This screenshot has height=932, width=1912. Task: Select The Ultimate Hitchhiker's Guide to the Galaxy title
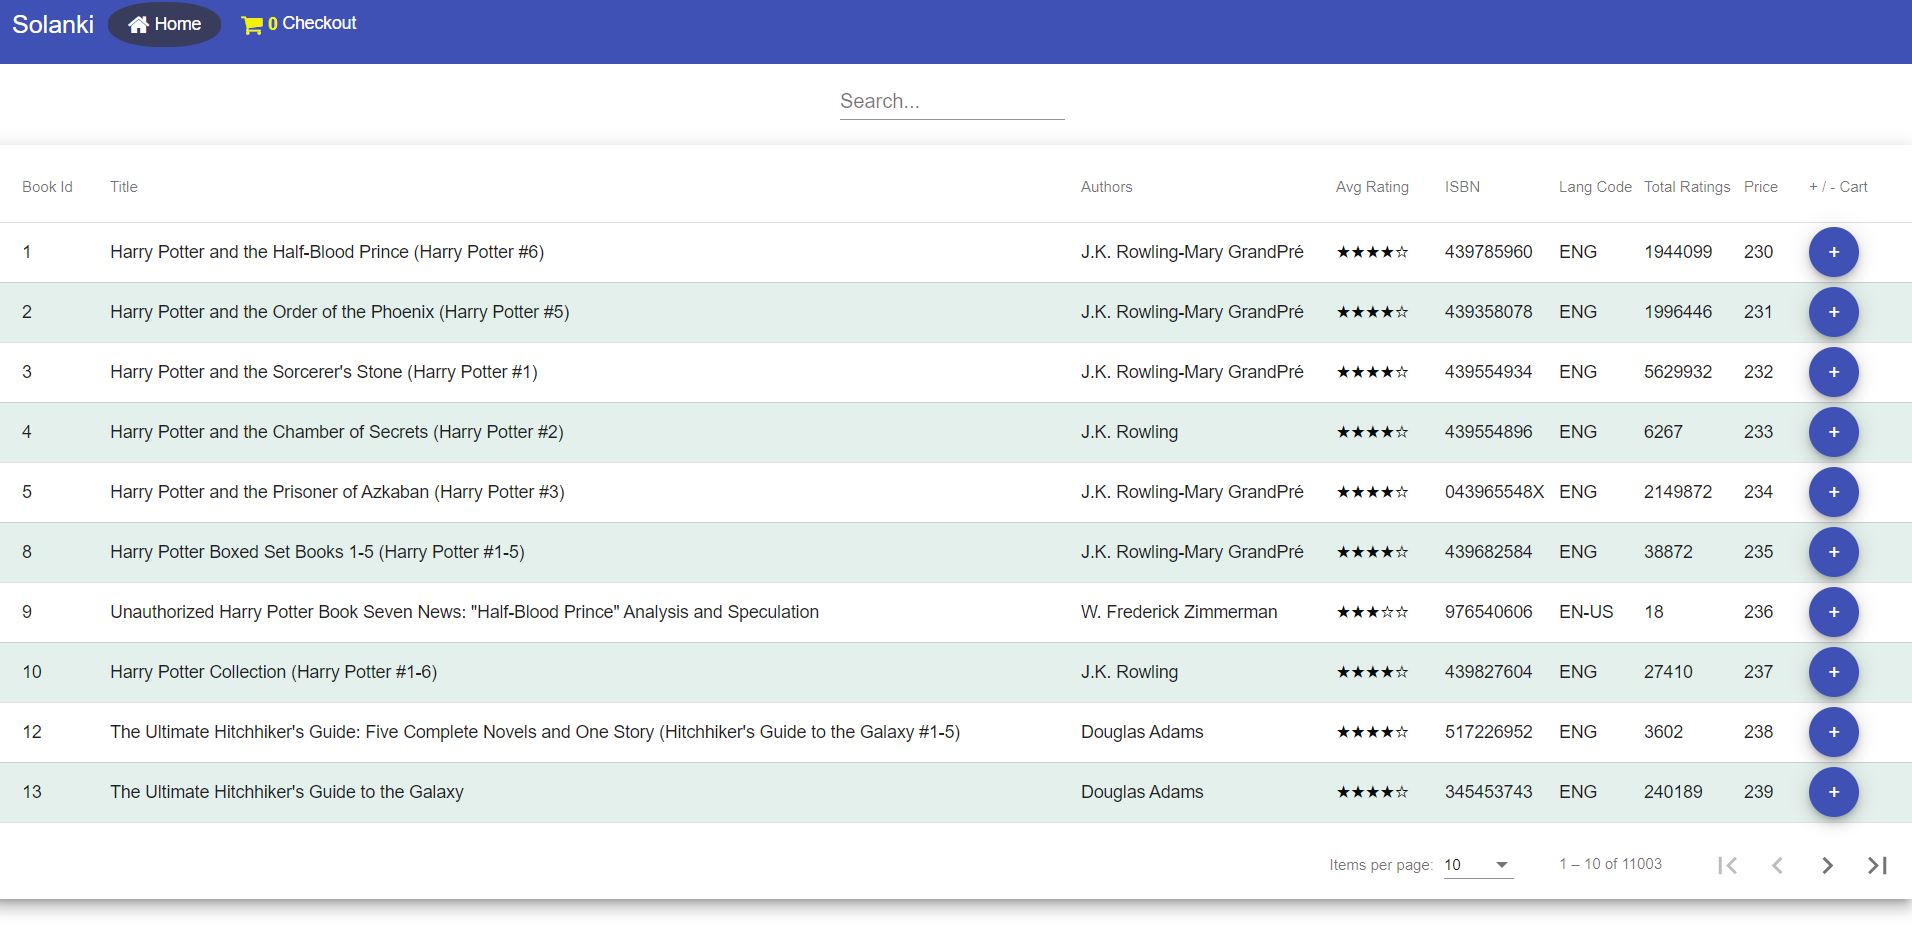pyautogui.click(x=287, y=792)
